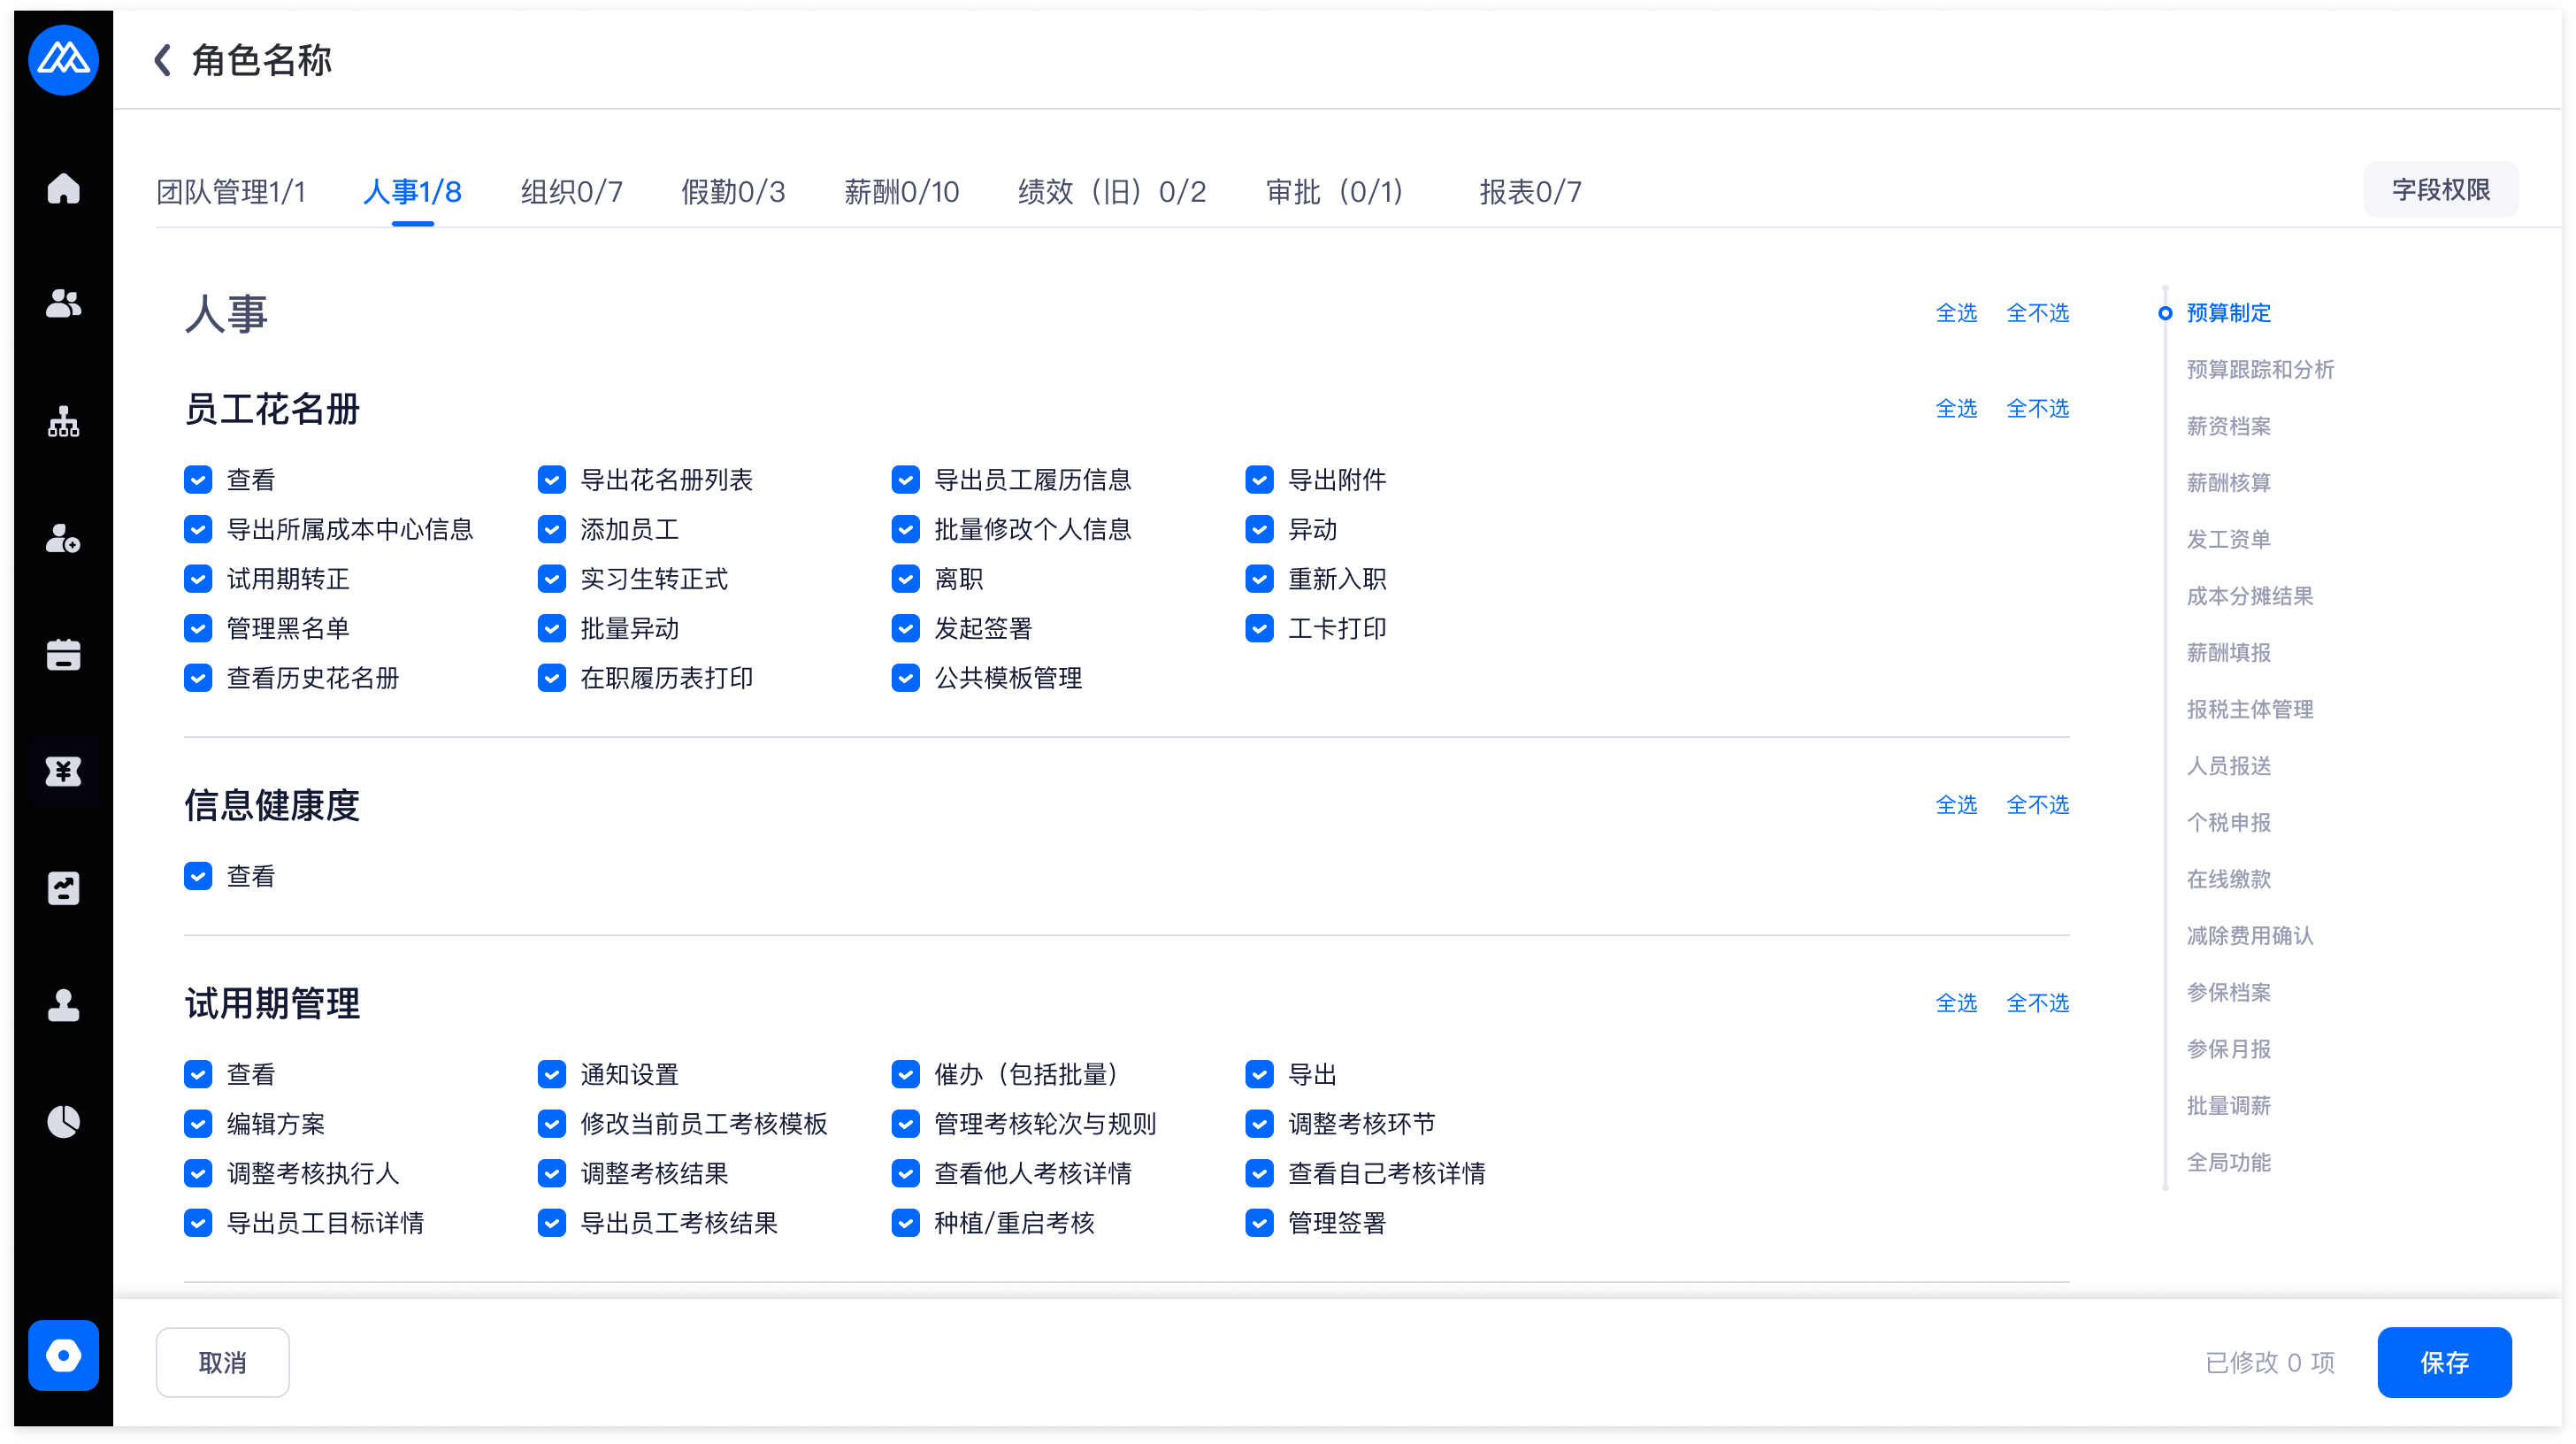The width and height of the screenshot is (2576, 1444).
Task: Open the 假勤0/3 tab
Action: [x=733, y=191]
